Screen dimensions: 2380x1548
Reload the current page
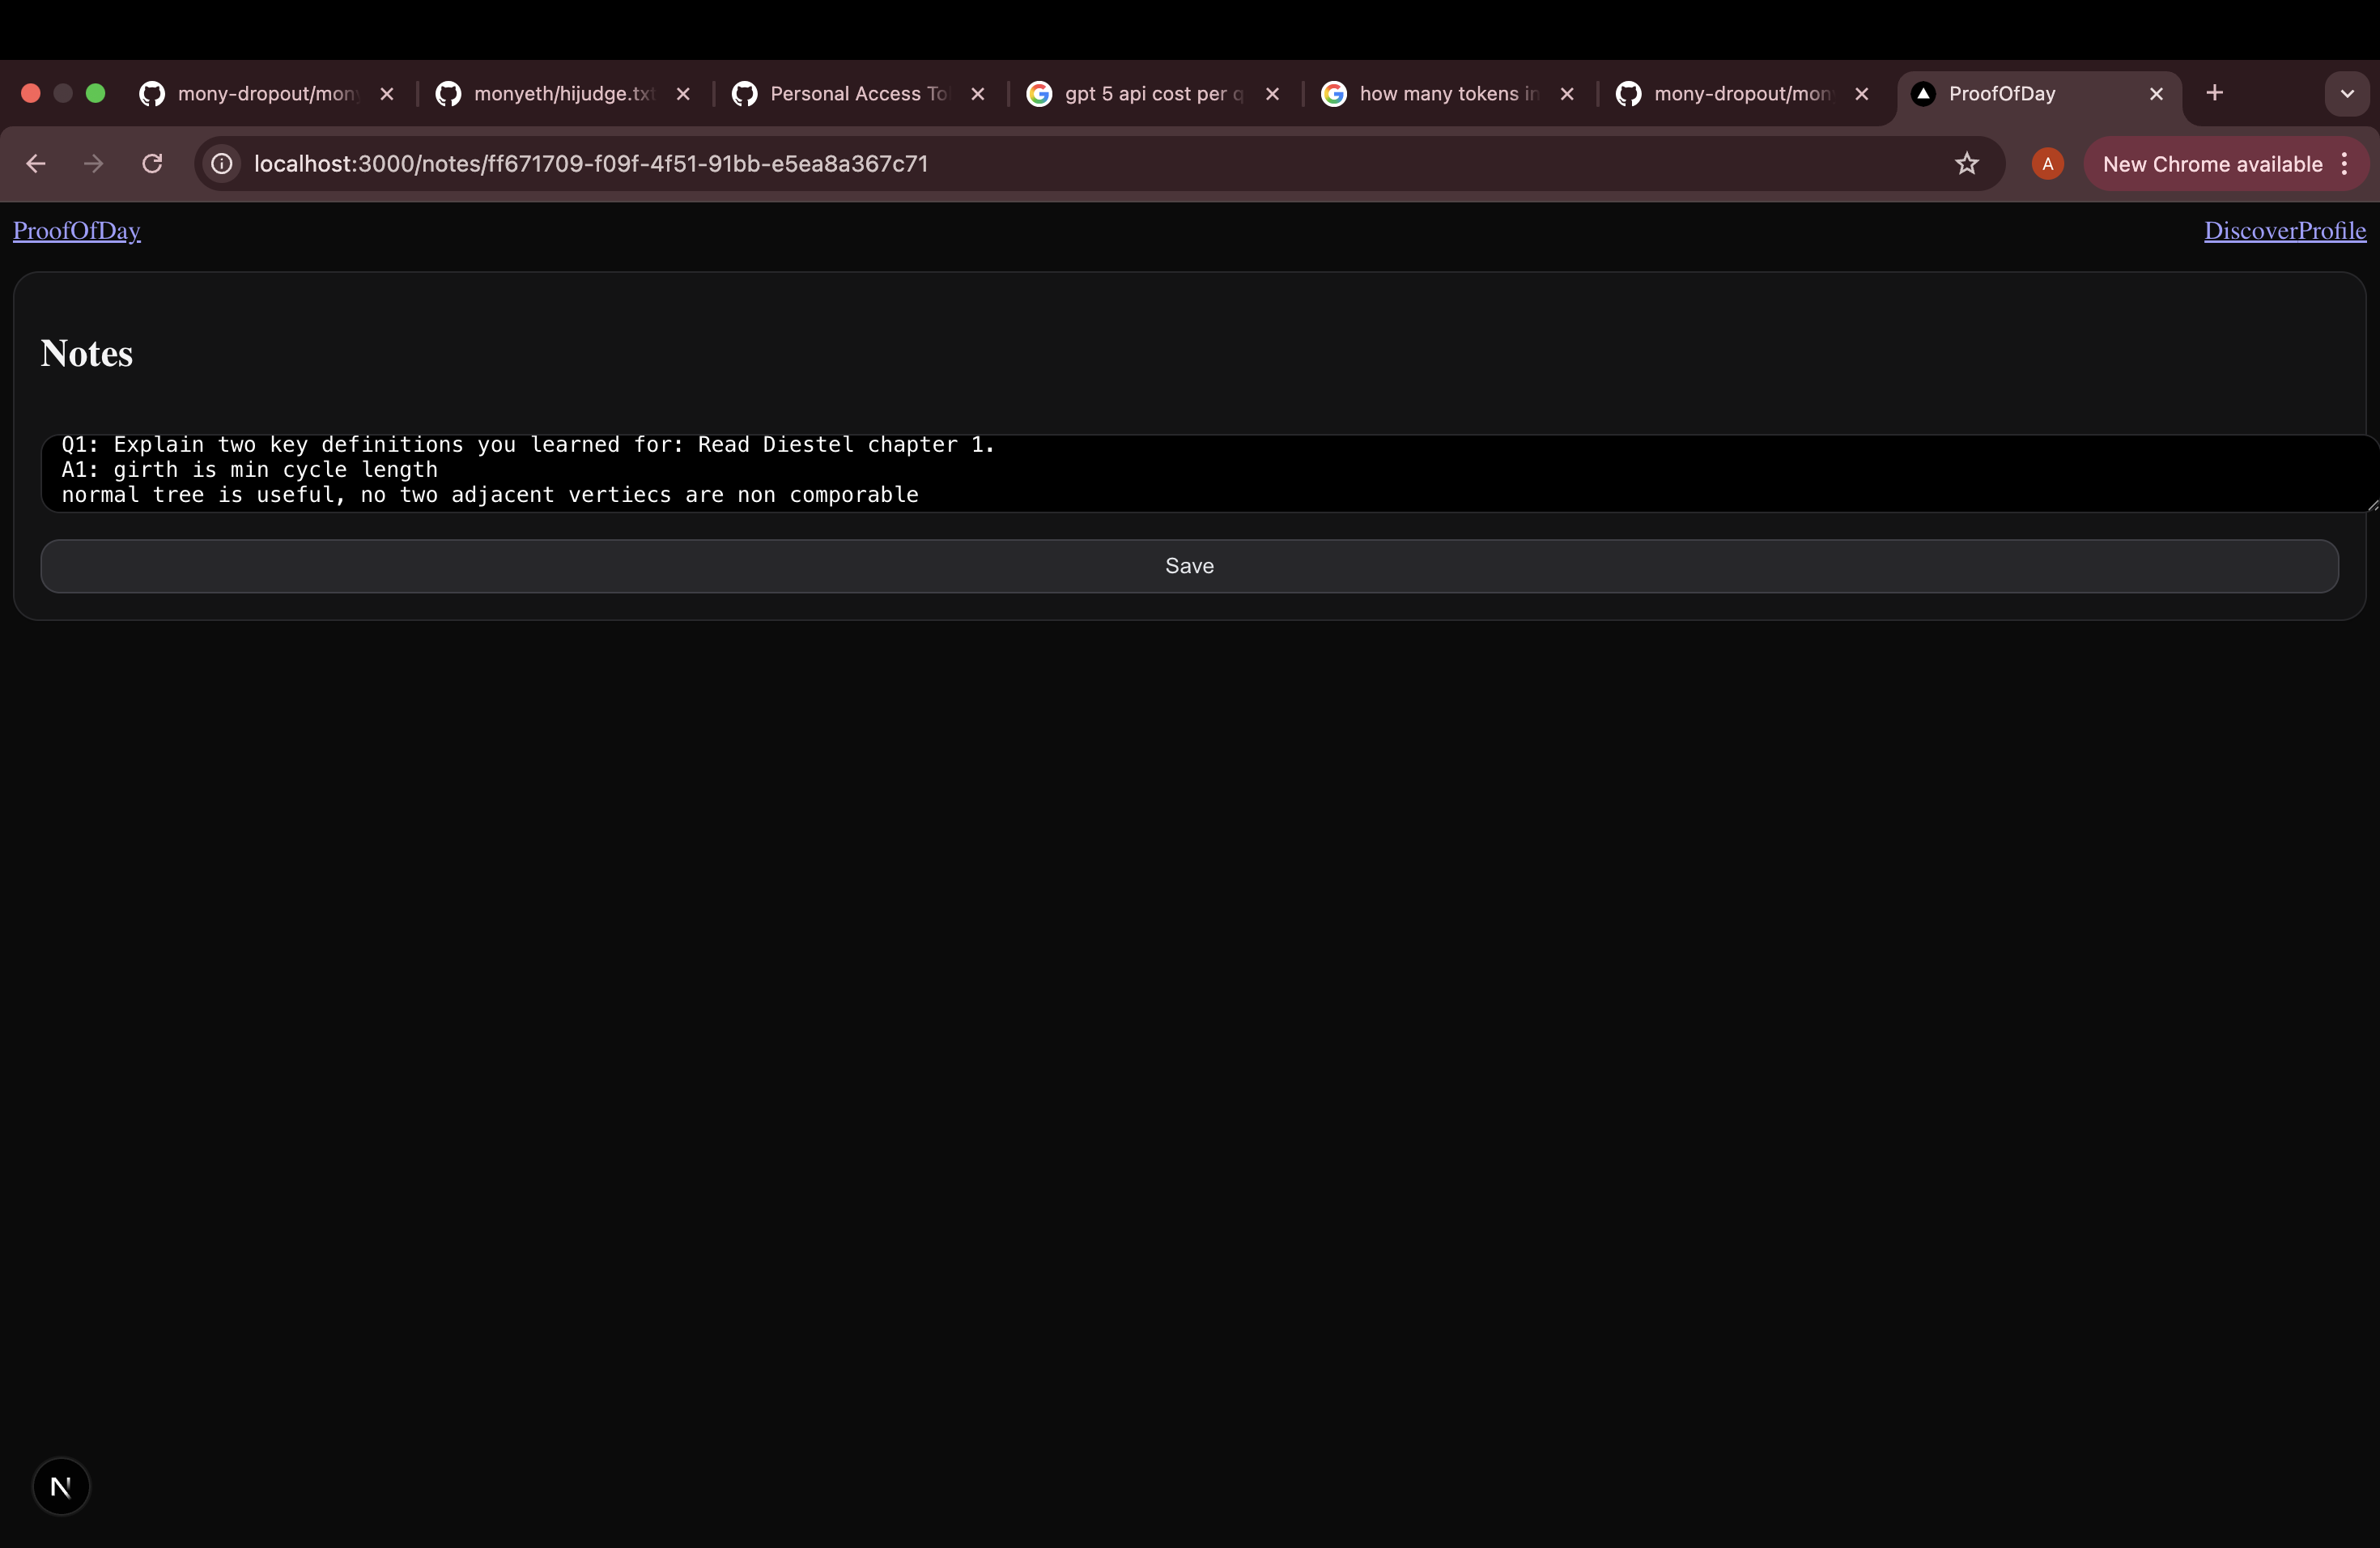click(x=152, y=164)
